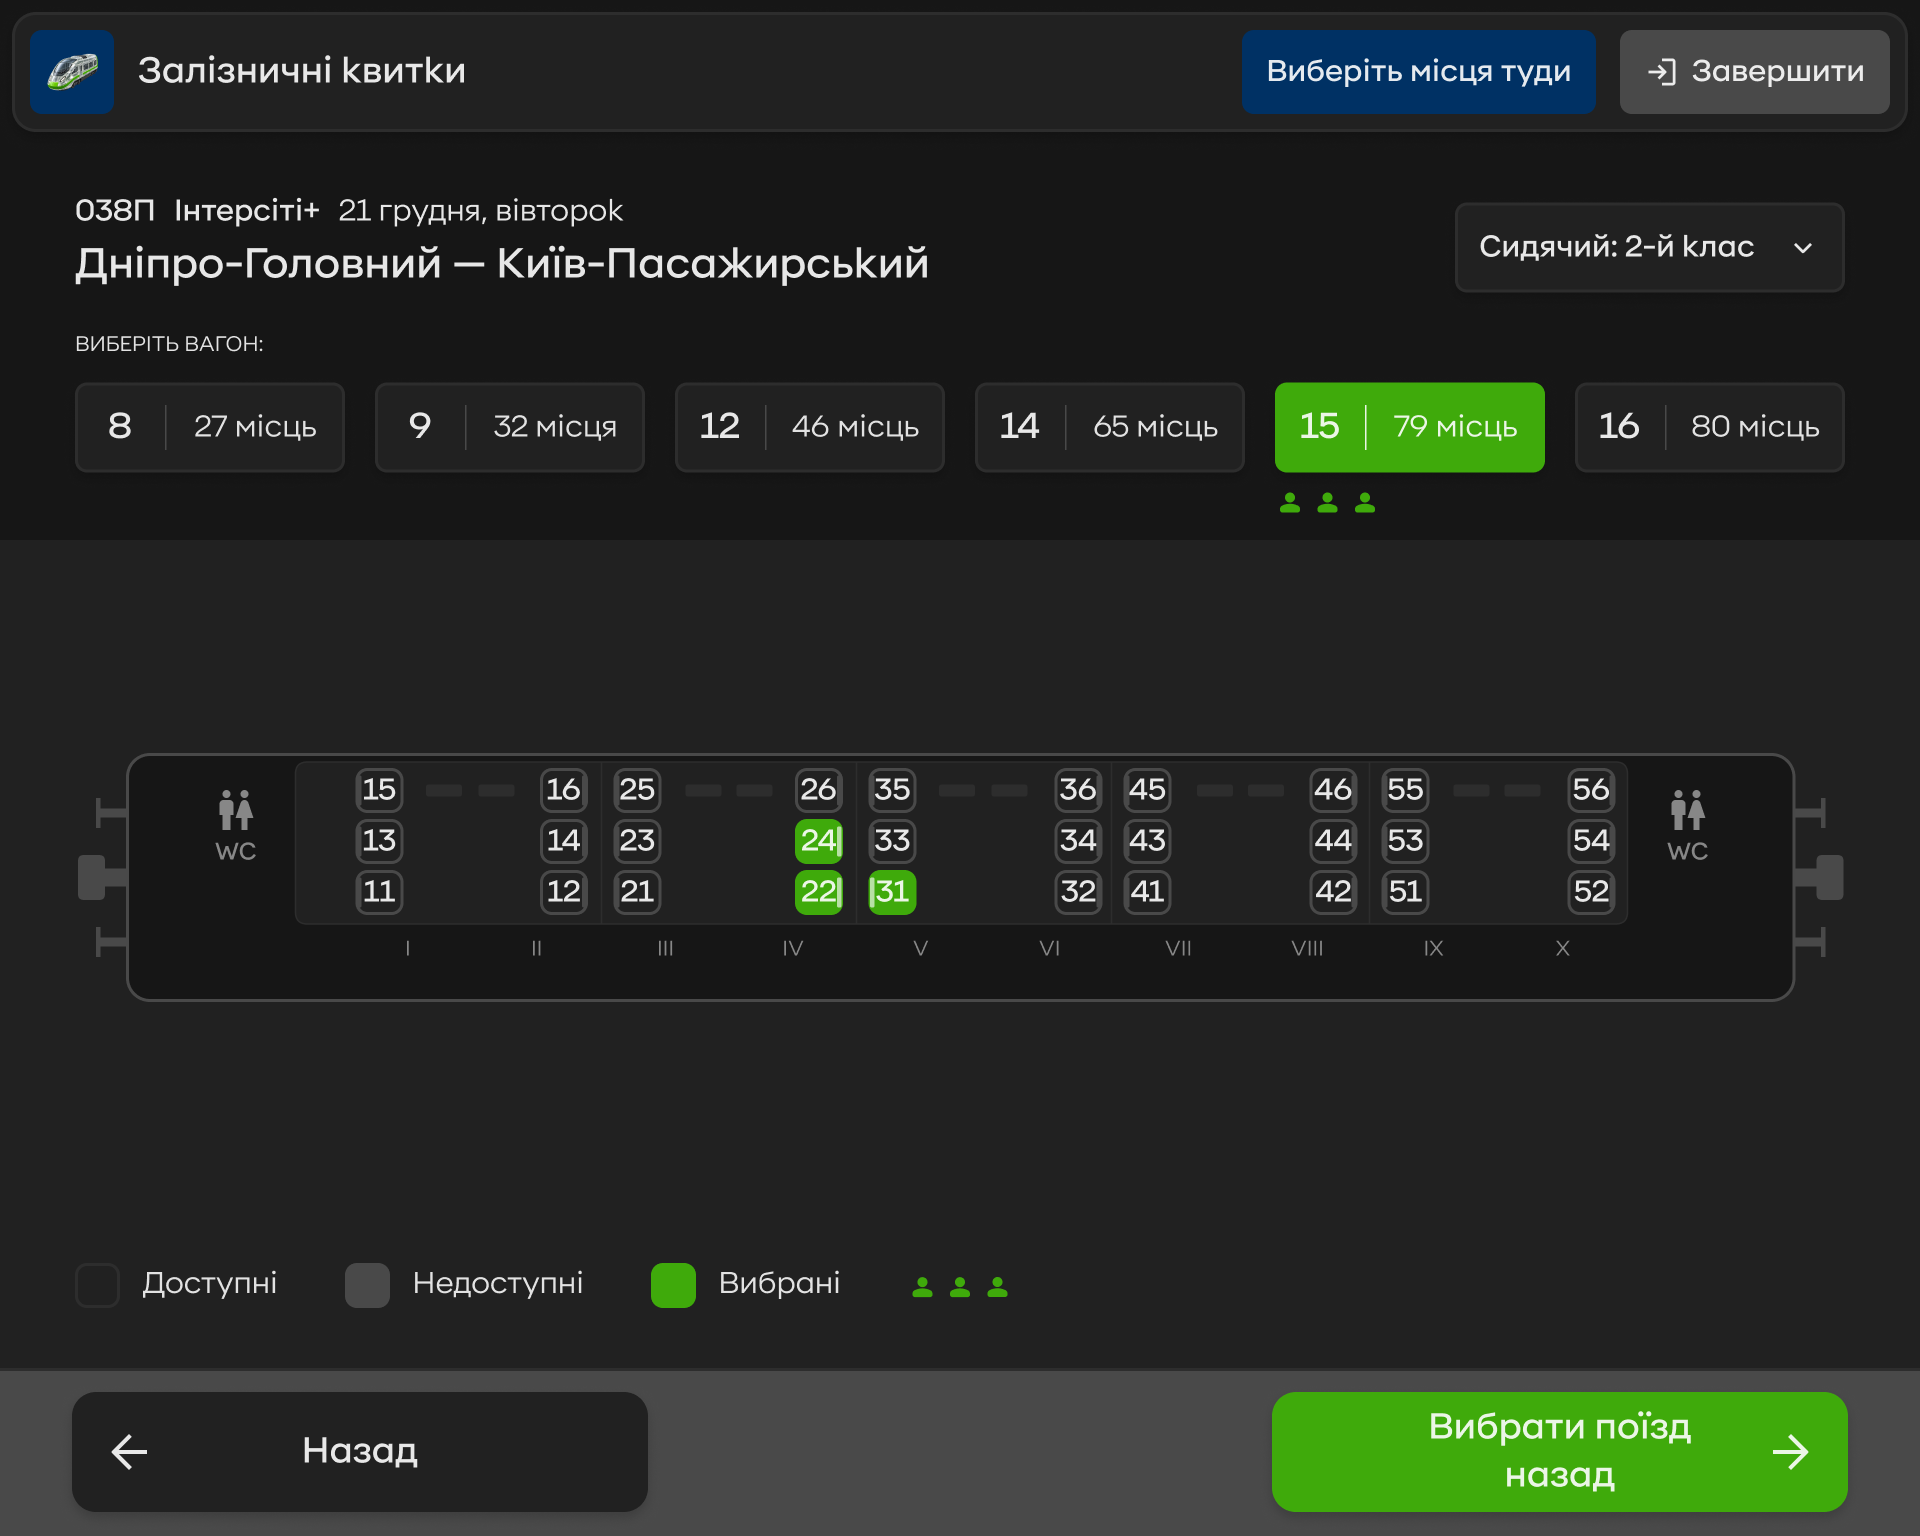Select the active carriage 15 tab
This screenshot has height=1536, width=1920.
(x=1410, y=427)
